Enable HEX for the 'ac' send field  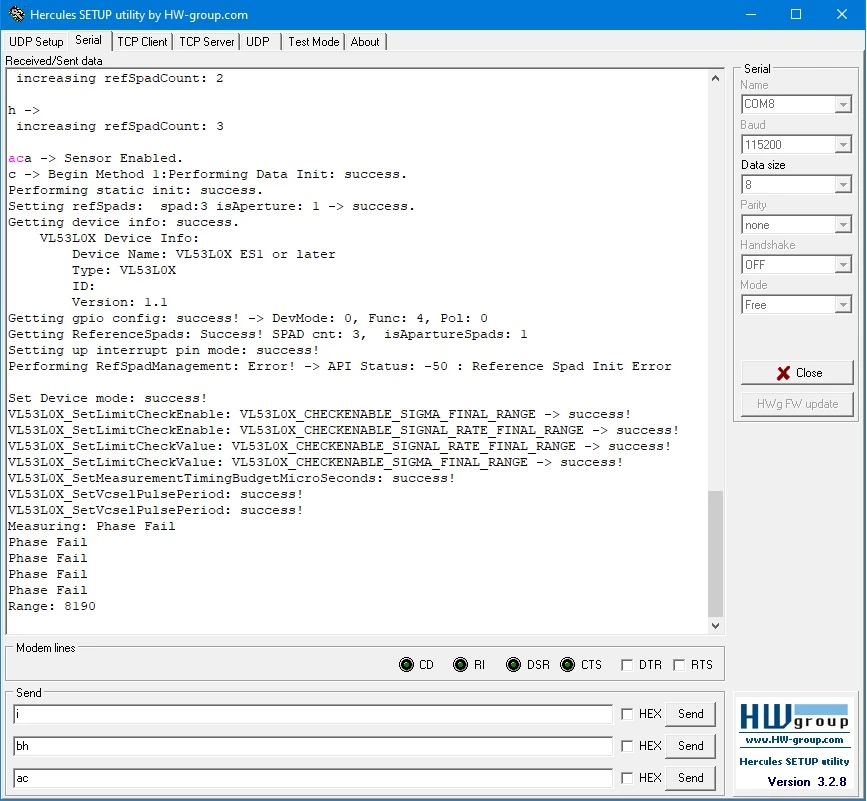coord(626,778)
